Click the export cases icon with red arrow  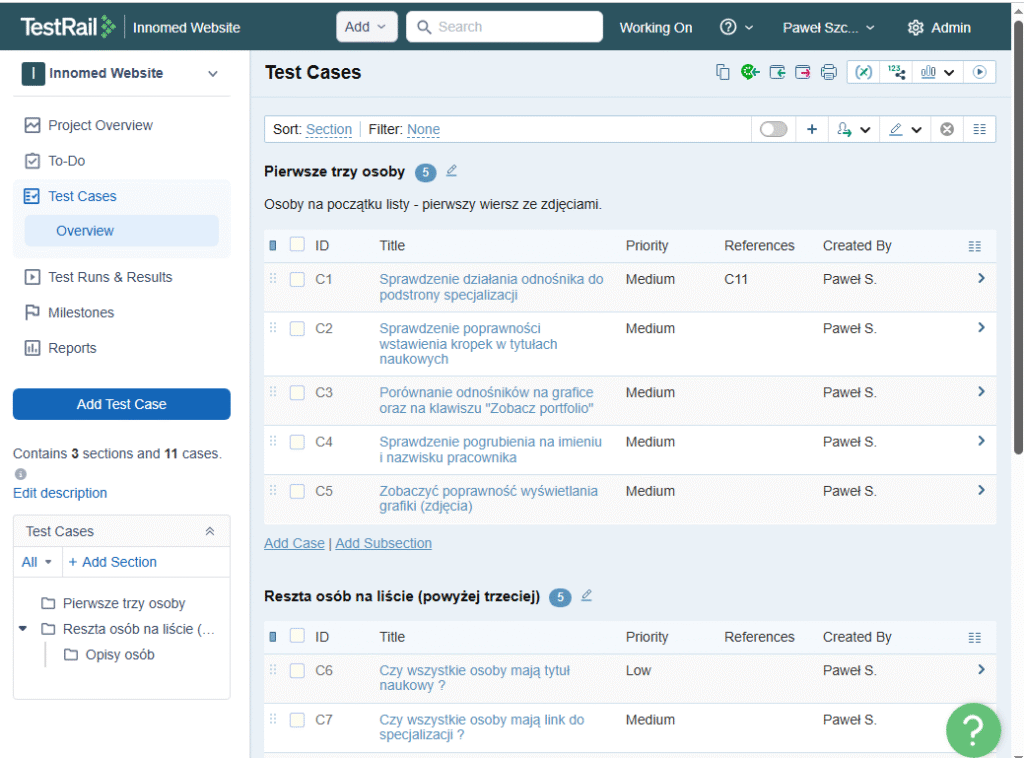click(802, 72)
